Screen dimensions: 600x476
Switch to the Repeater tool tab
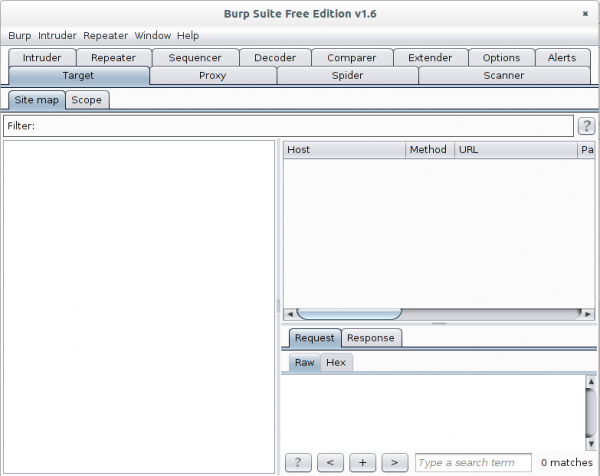click(x=114, y=58)
